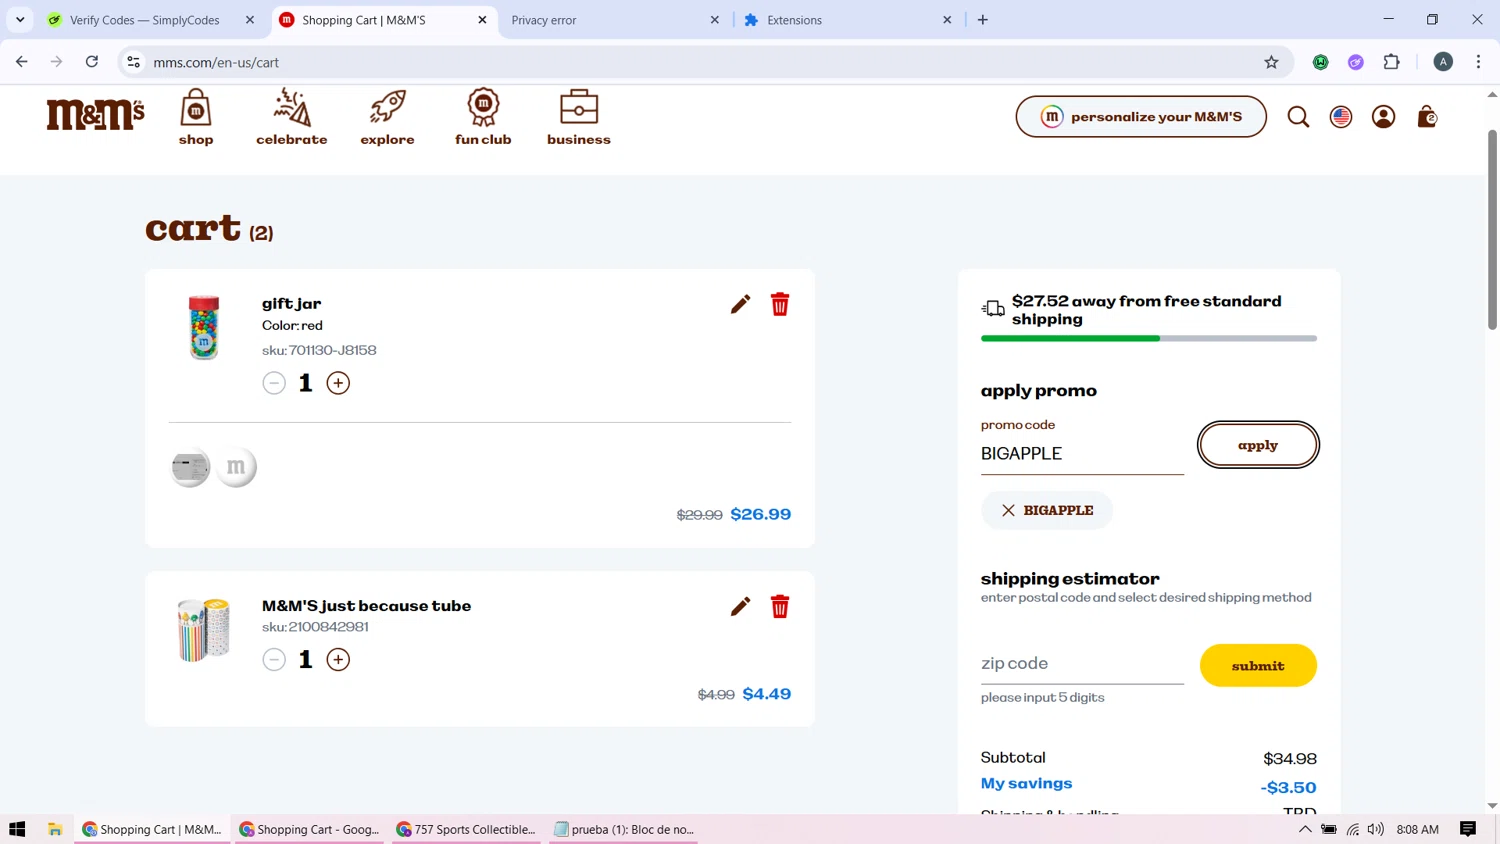Screen dimensions: 1500x844
Task: Decrease gift jar quantity
Action: coord(274,383)
